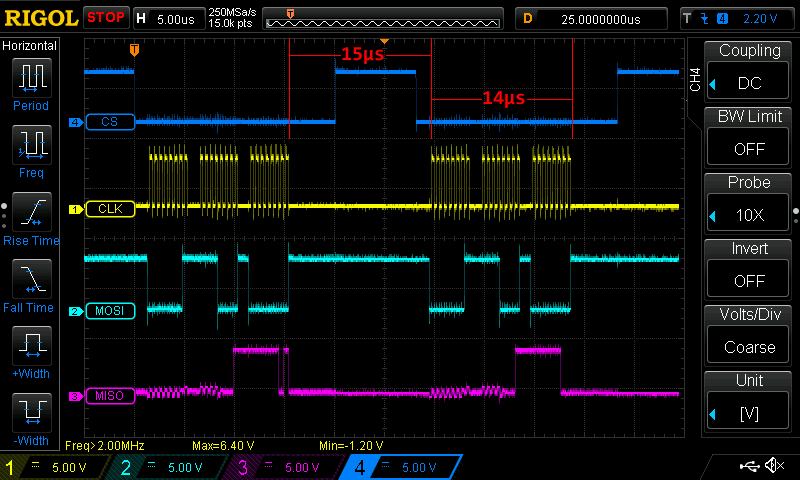Click the trigger source channel 4 badge
The width and height of the screenshot is (800, 480).
[722, 19]
